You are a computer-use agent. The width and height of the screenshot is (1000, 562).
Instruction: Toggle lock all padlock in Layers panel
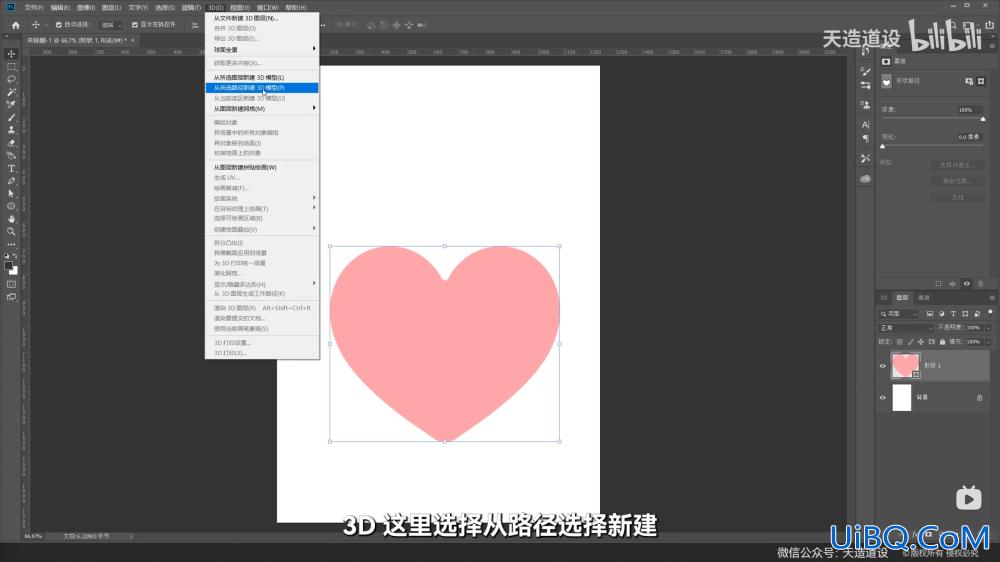click(943, 342)
